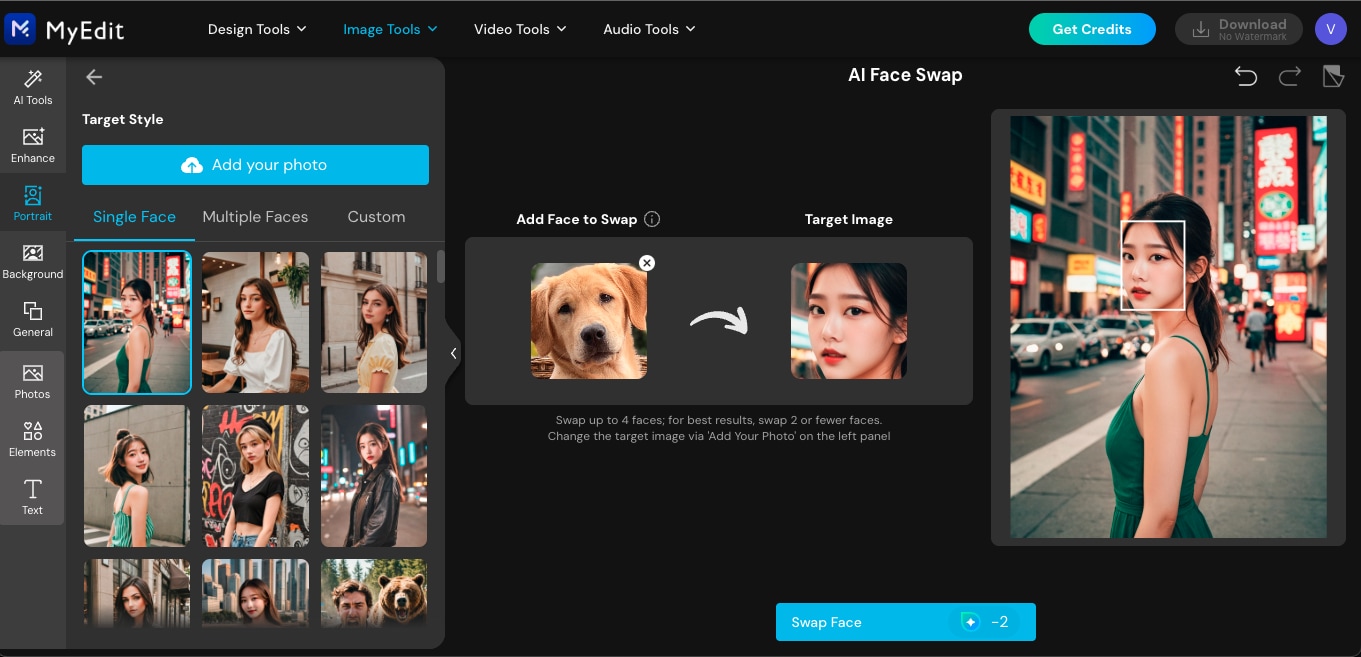This screenshot has width=1361, height=657.
Task: Select the Portrait sidebar tool
Action: [x=32, y=203]
